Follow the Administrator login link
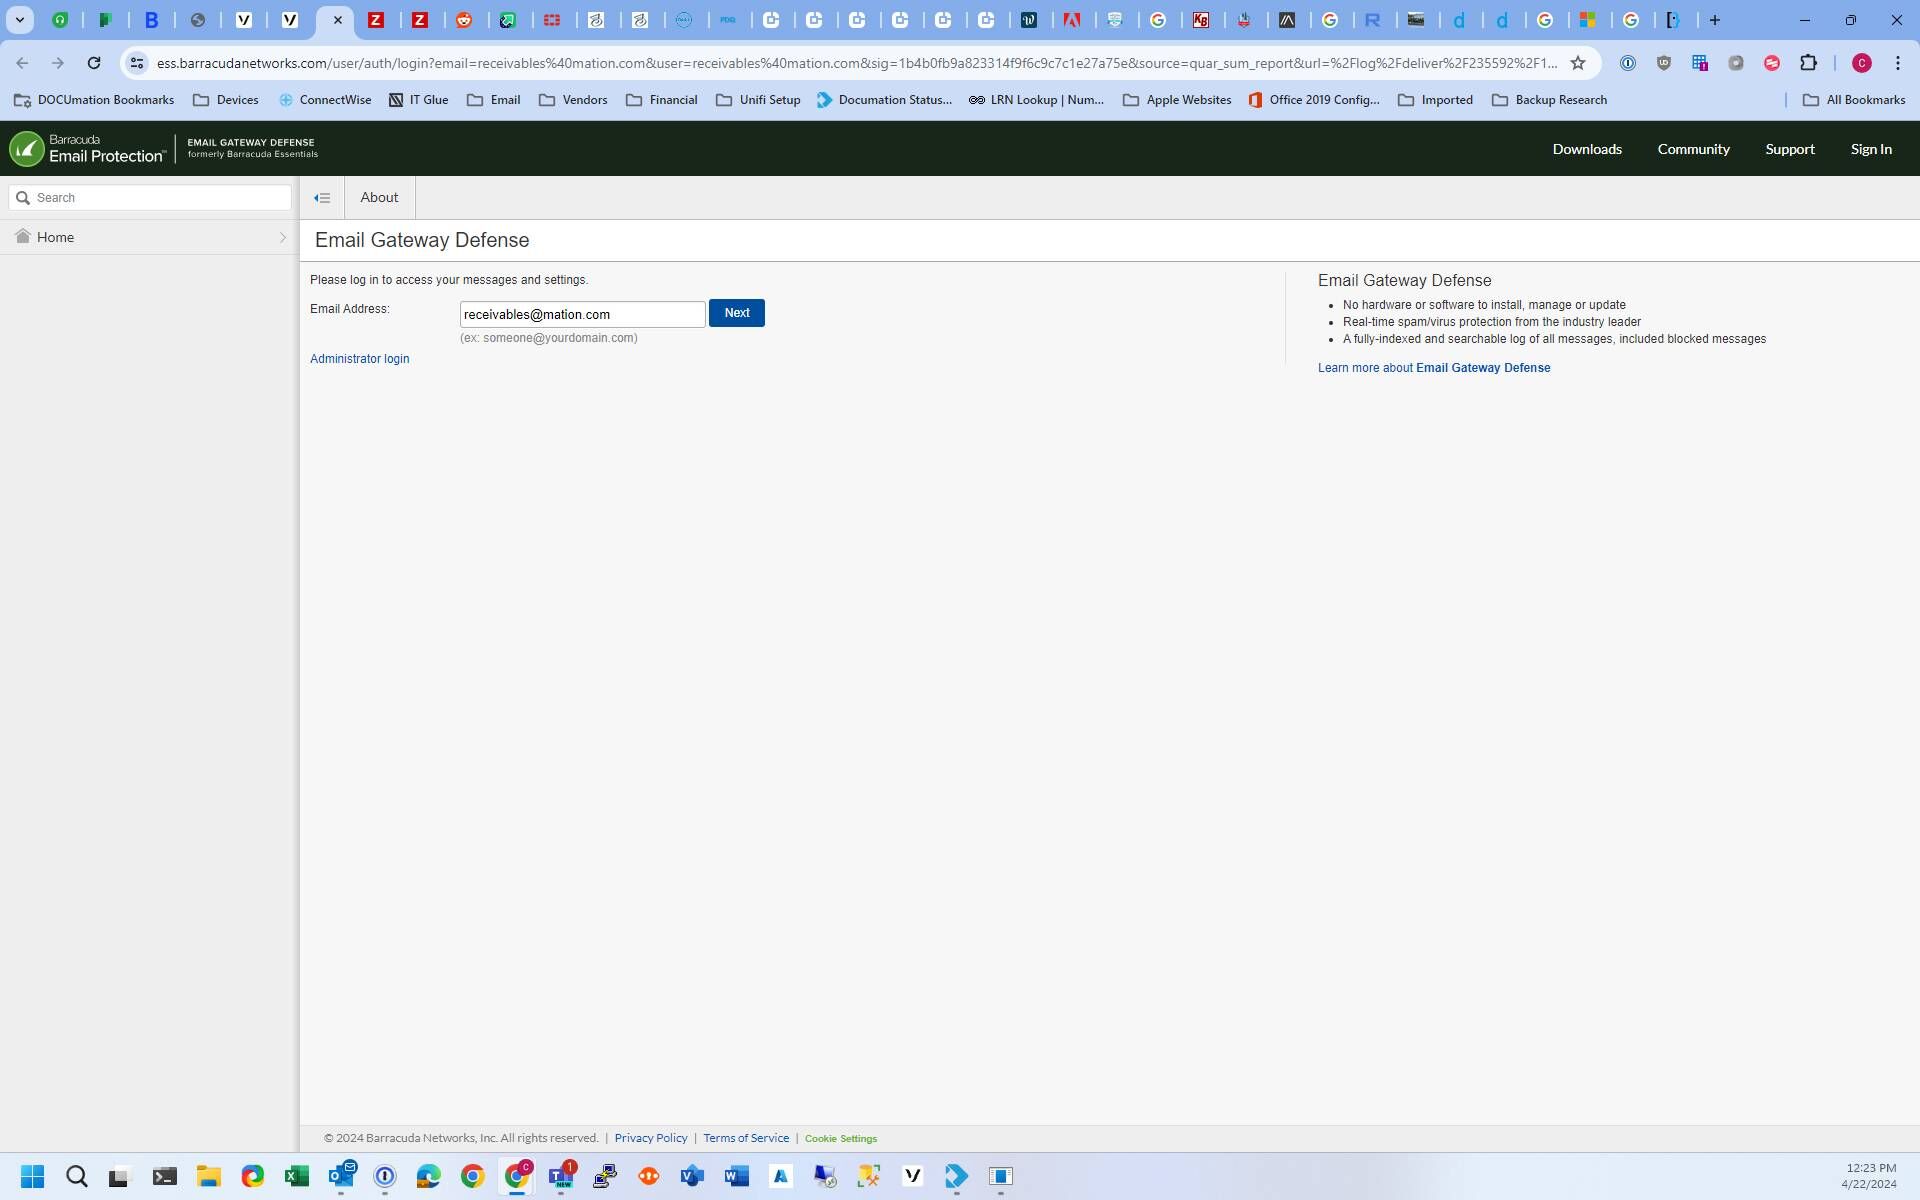Image resolution: width=1920 pixels, height=1200 pixels. (359, 359)
